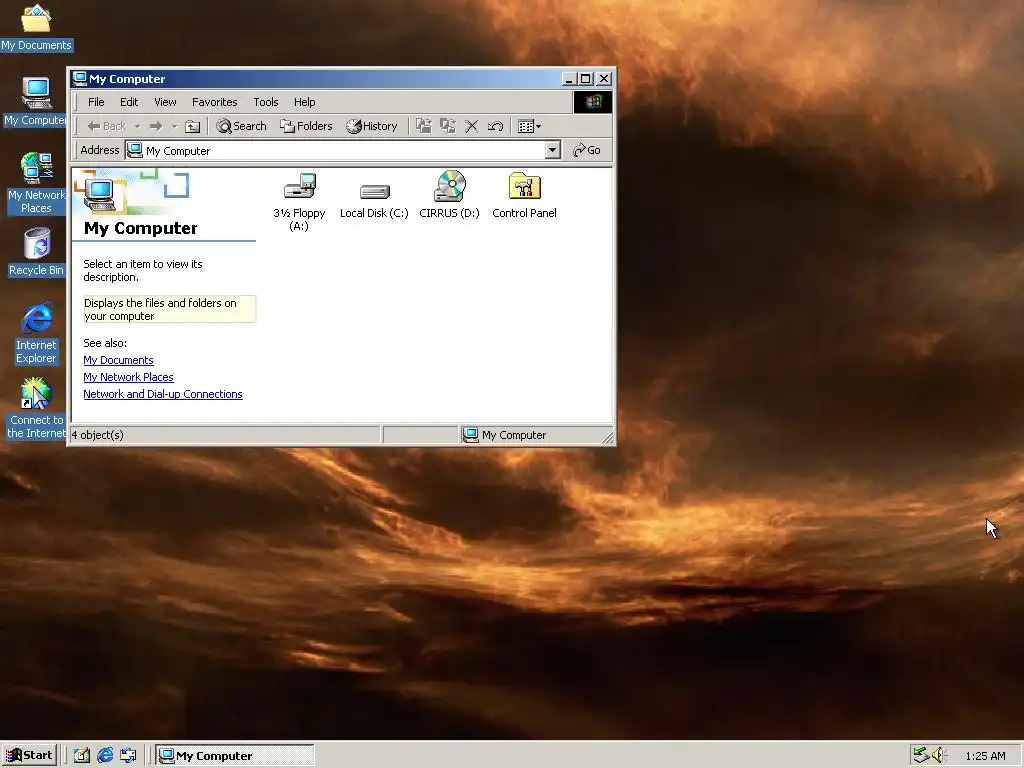Toggle the Folders pane button
The width and height of the screenshot is (1024, 768).
pyautogui.click(x=306, y=126)
